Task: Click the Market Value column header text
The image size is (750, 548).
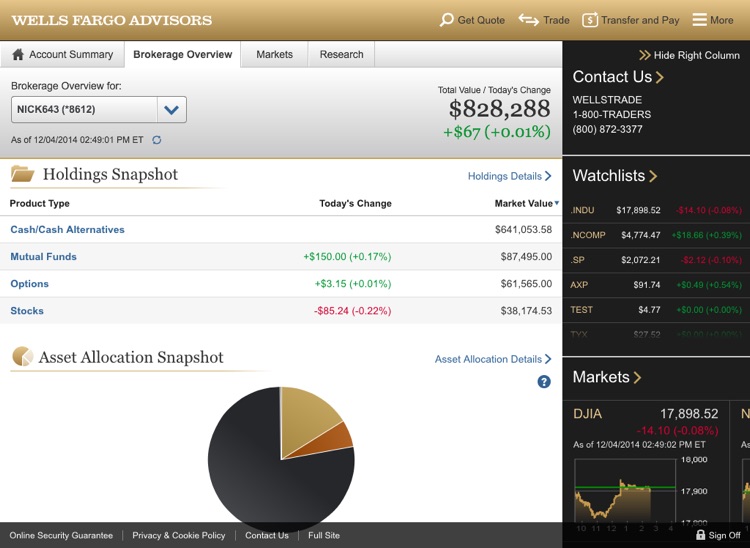Action: pos(523,203)
